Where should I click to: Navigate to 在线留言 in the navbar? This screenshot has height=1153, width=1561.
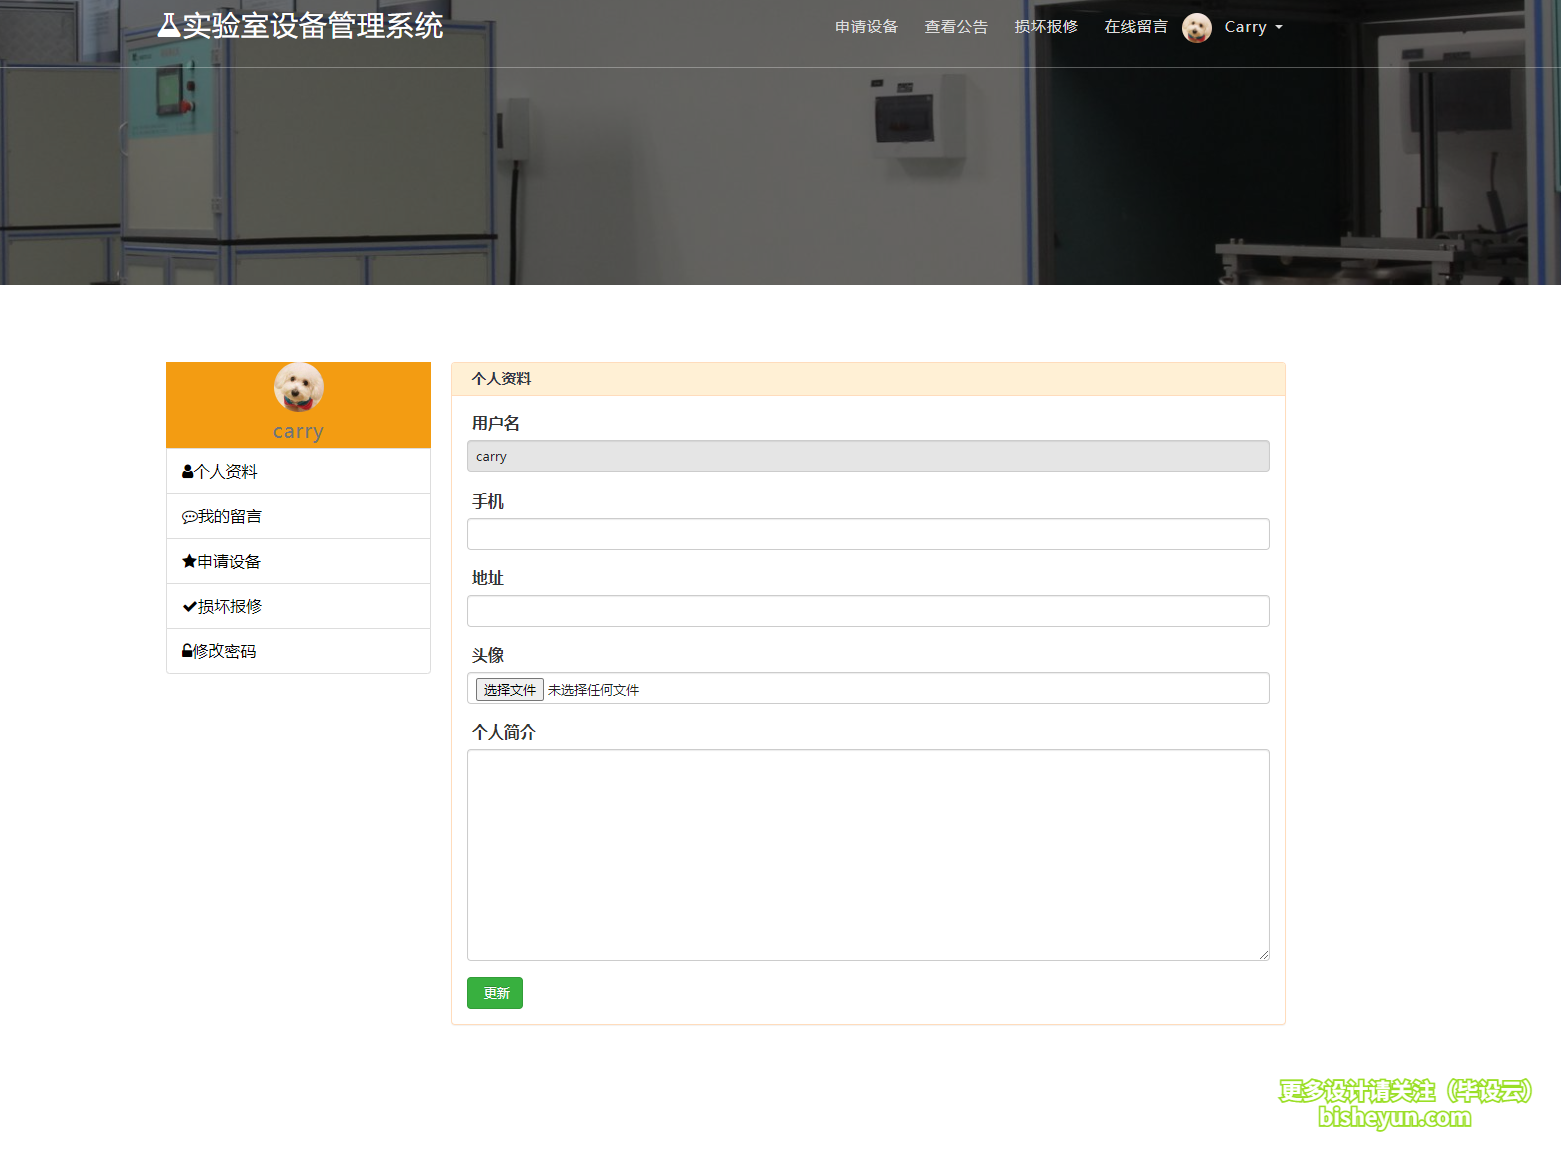[x=1135, y=27]
